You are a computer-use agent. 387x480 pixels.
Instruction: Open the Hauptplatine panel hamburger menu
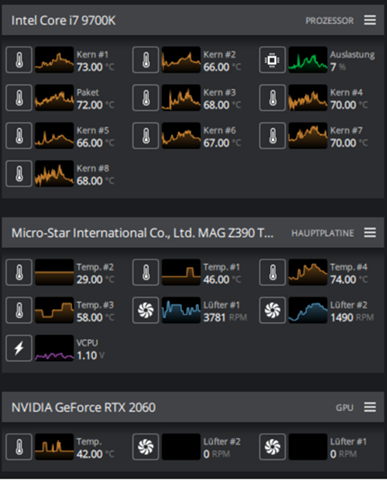(370, 233)
